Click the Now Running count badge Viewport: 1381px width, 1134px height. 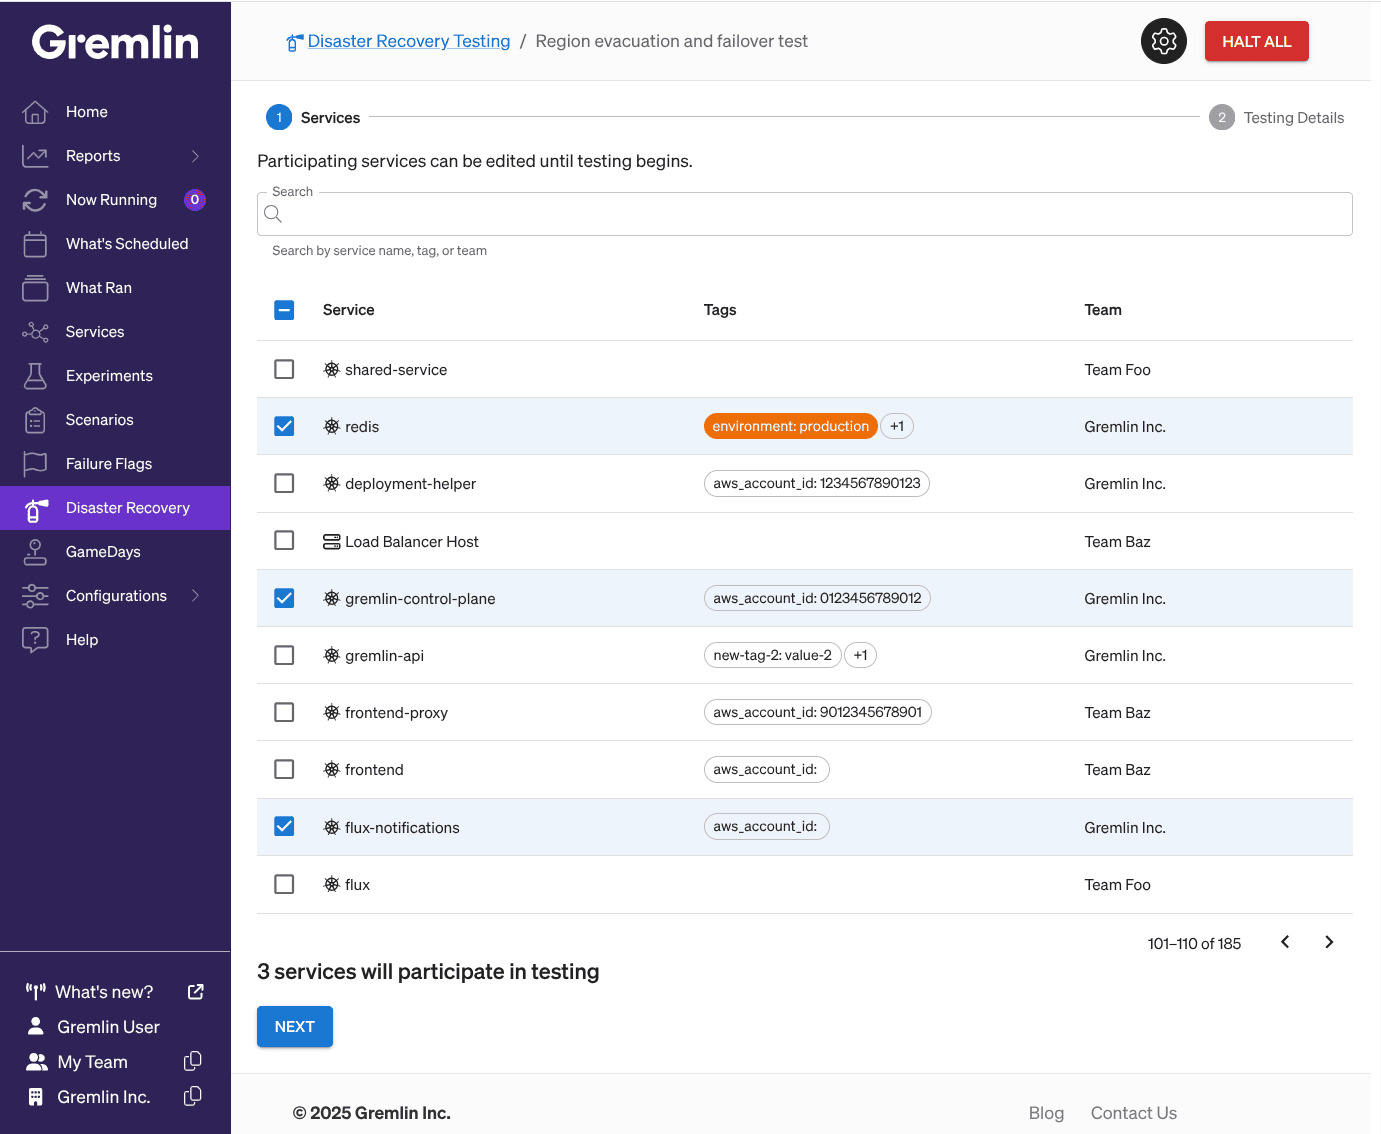[x=195, y=200]
